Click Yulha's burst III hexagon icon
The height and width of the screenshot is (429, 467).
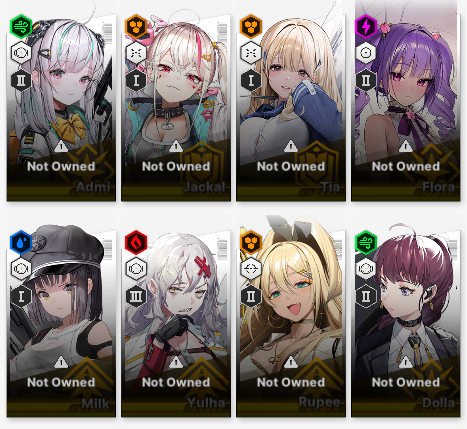pyautogui.click(x=136, y=296)
